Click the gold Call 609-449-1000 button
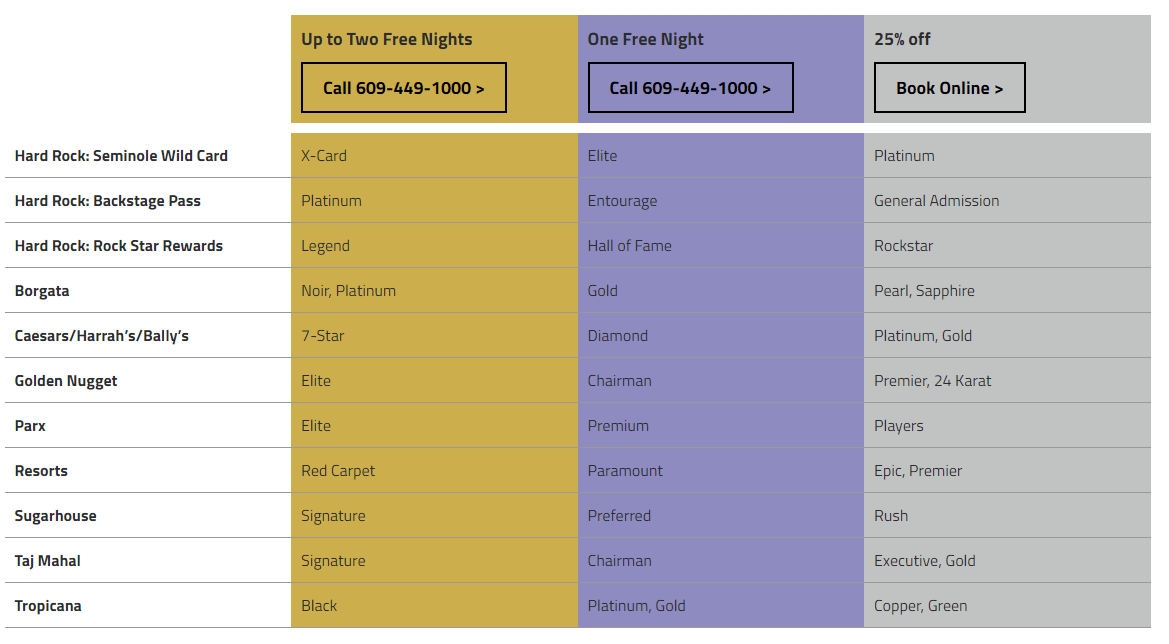Screen dimensions: 1169x644 tap(404, 88)
